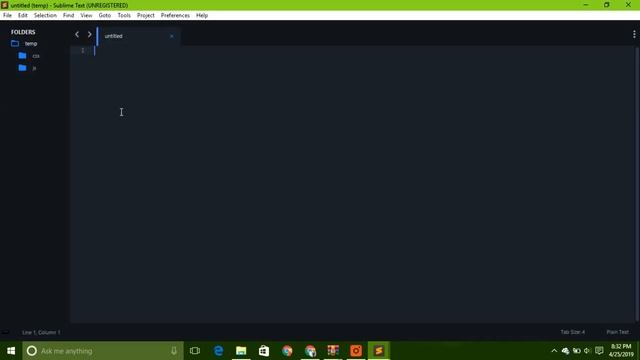Screen dimensions: 640x360
Task: Open the Tools menu
Action: pos(124,16)
